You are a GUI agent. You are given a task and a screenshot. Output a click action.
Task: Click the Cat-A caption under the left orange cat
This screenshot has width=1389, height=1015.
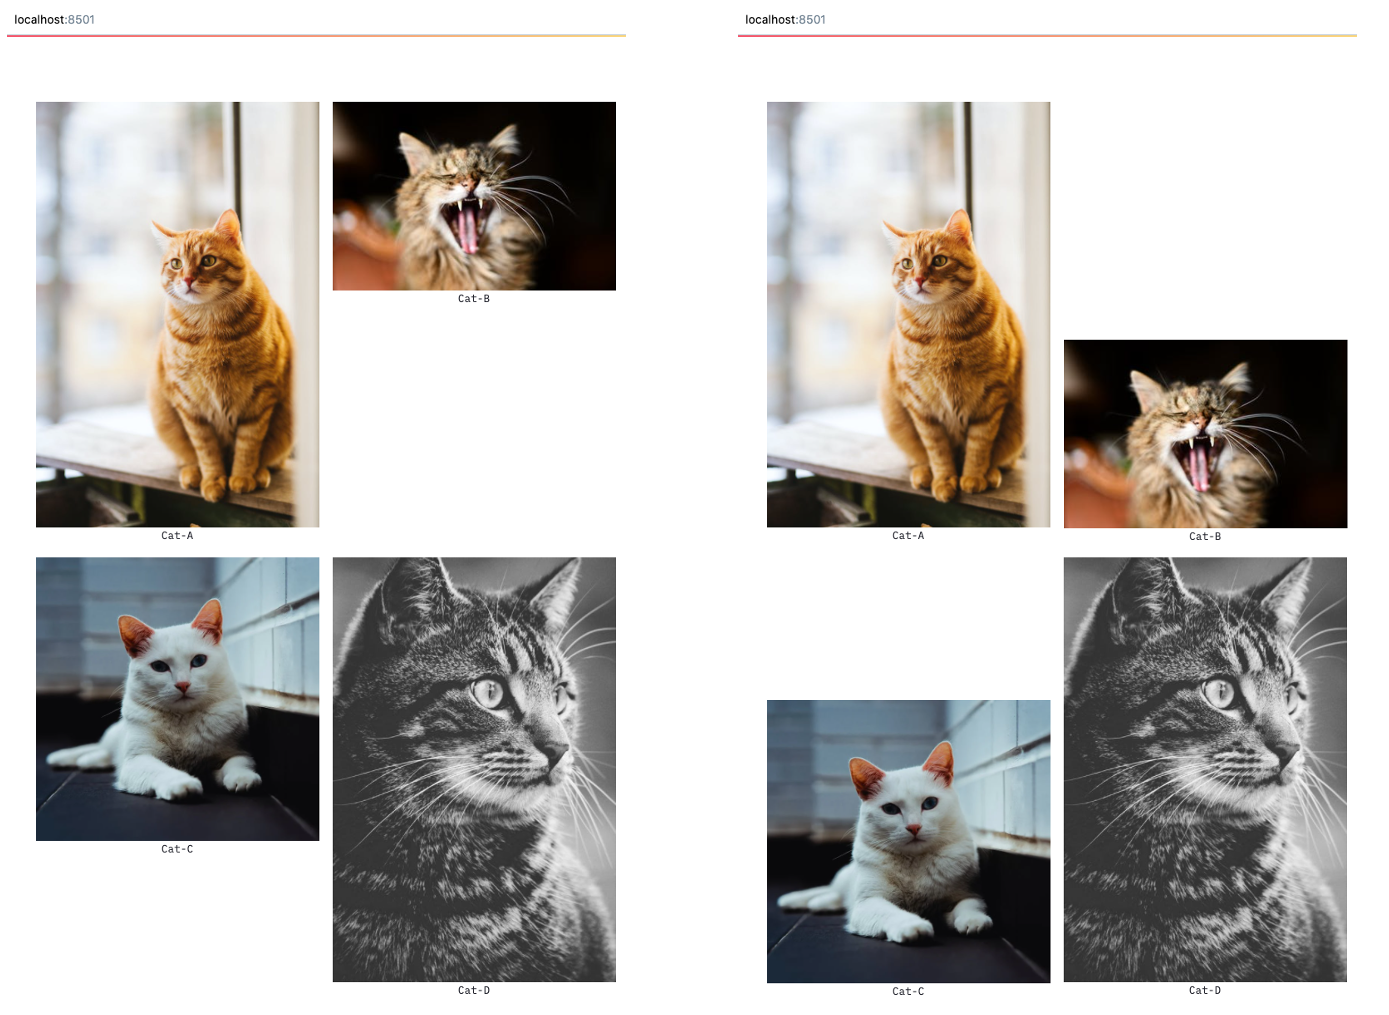tap(177, 535)
